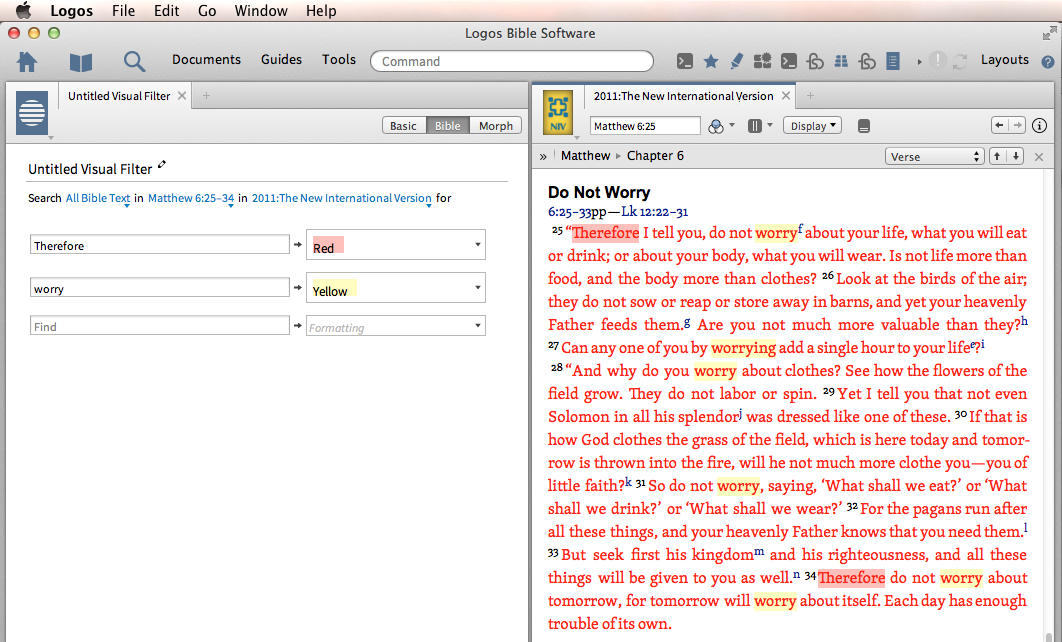Open the Tools menu
1062x642 pixels.
[x=339, y=60]
